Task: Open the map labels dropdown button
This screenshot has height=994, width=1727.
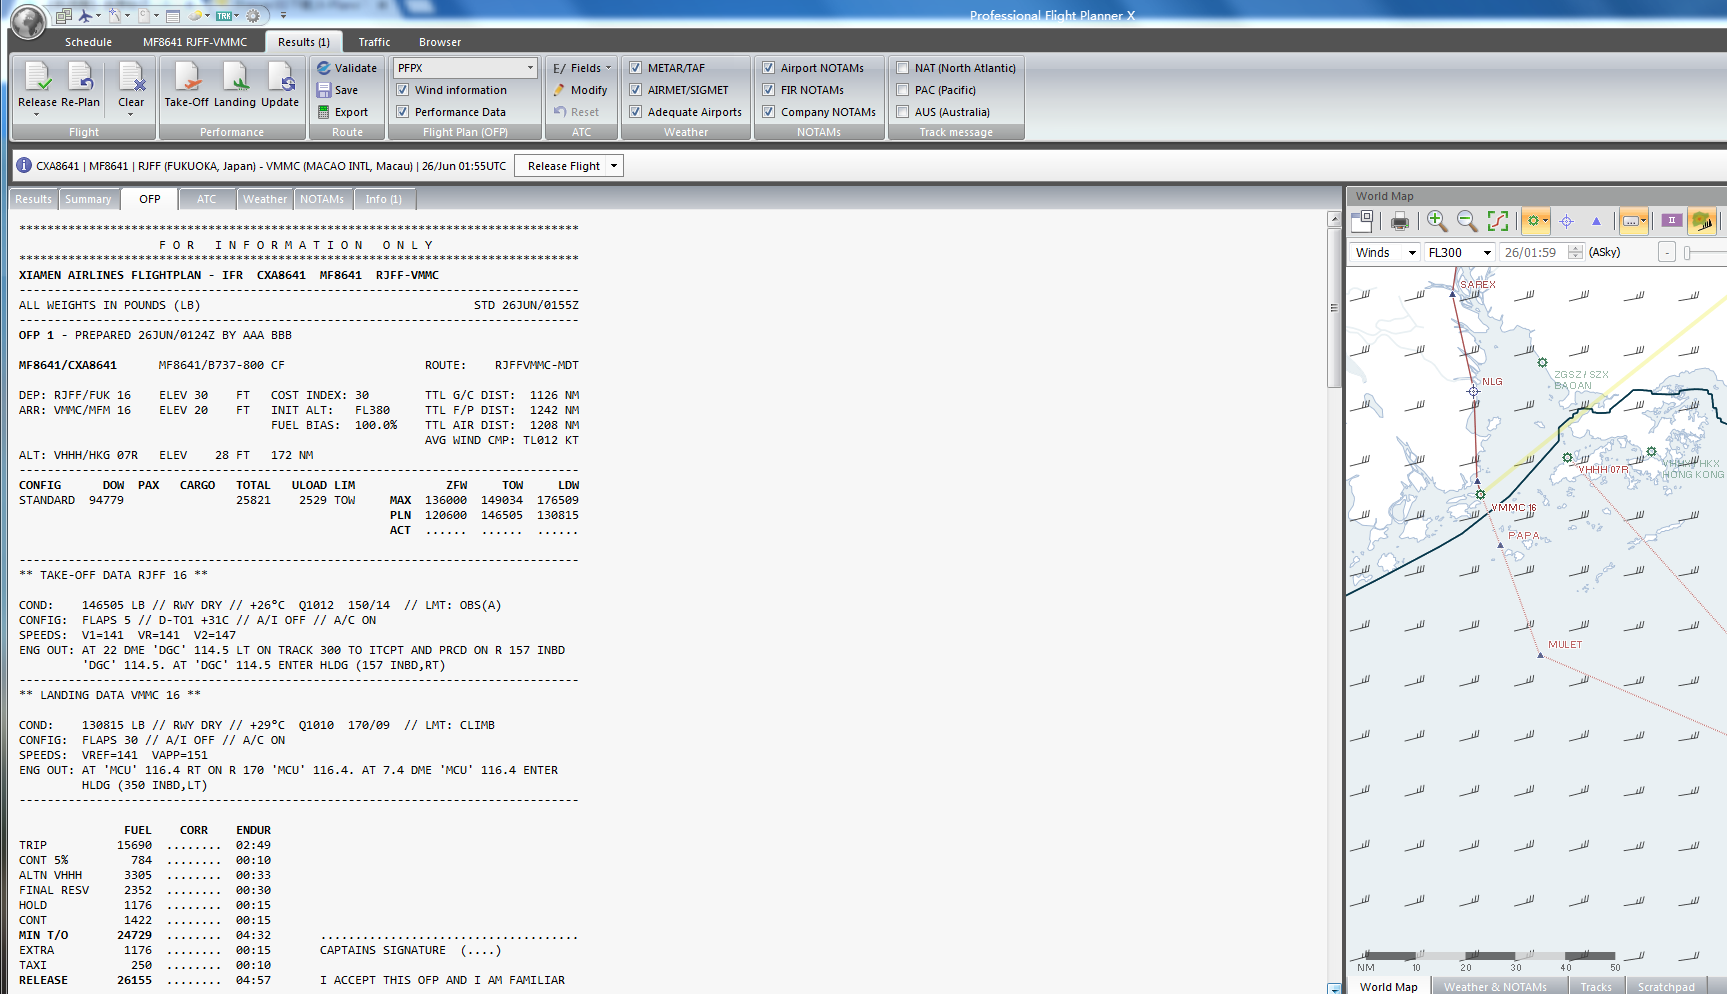Action: pos(1634,221)
